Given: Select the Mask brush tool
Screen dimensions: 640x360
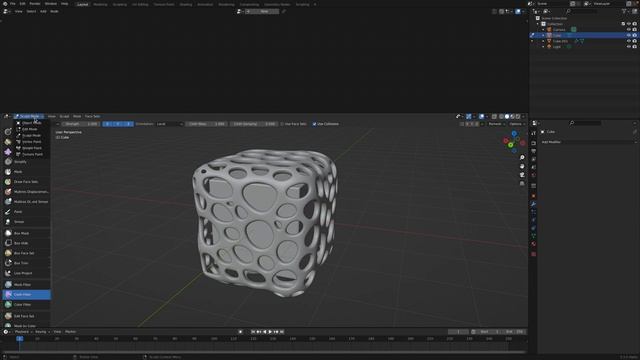Looking at the screenshot, I should (27, 171).
